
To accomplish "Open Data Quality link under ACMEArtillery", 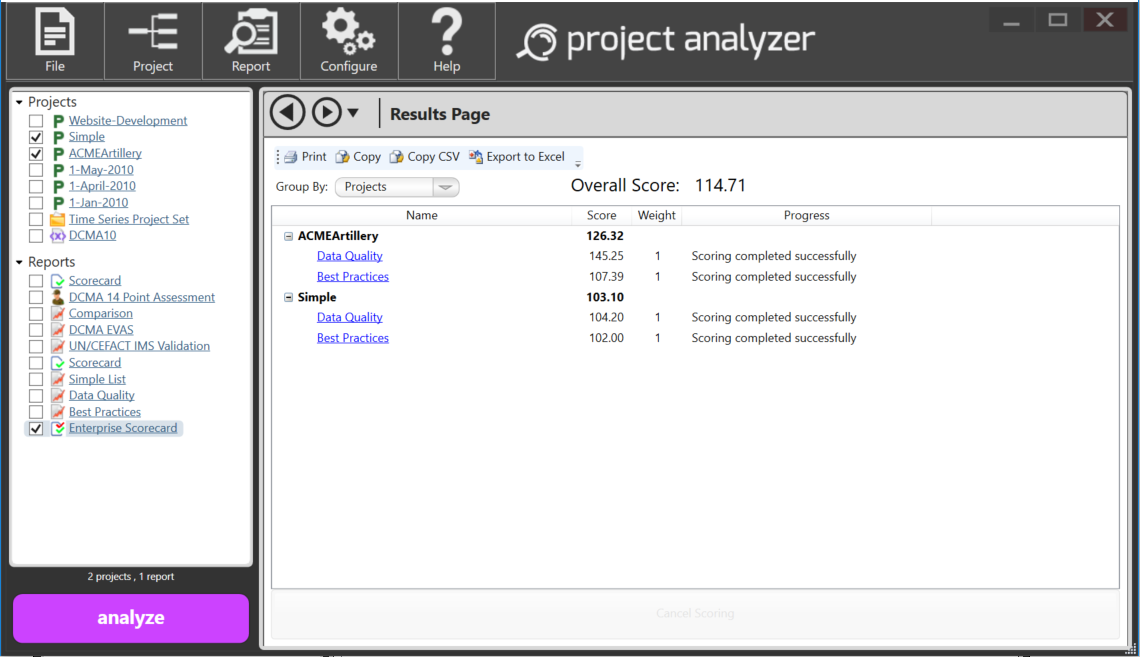I will point(349,256).
